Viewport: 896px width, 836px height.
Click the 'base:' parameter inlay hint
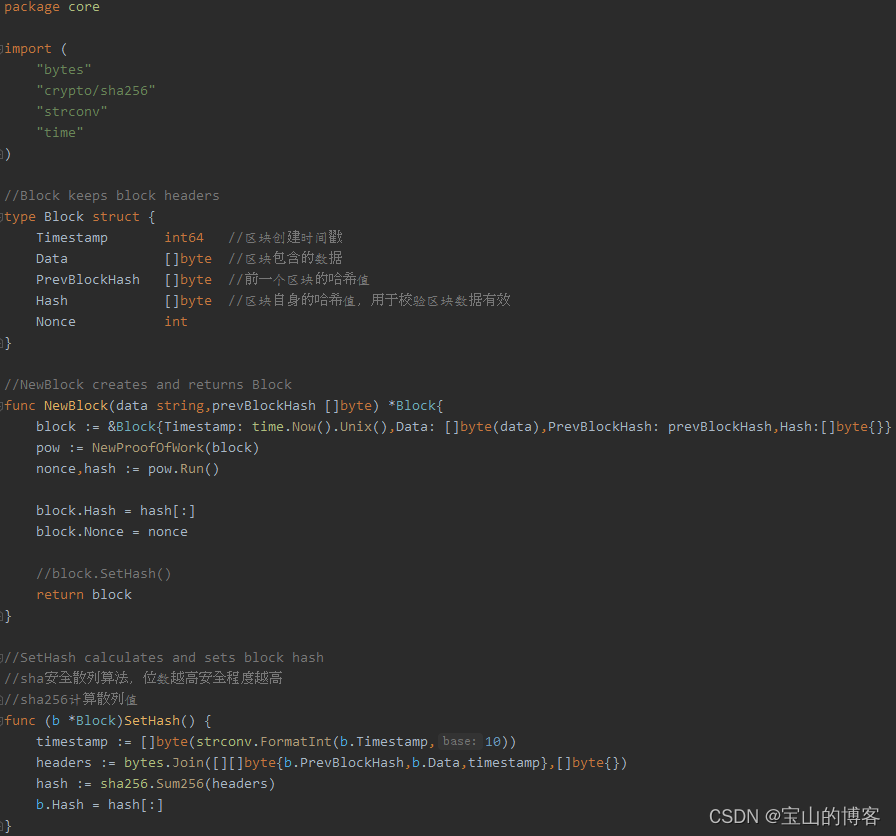[x=460, y=741]
